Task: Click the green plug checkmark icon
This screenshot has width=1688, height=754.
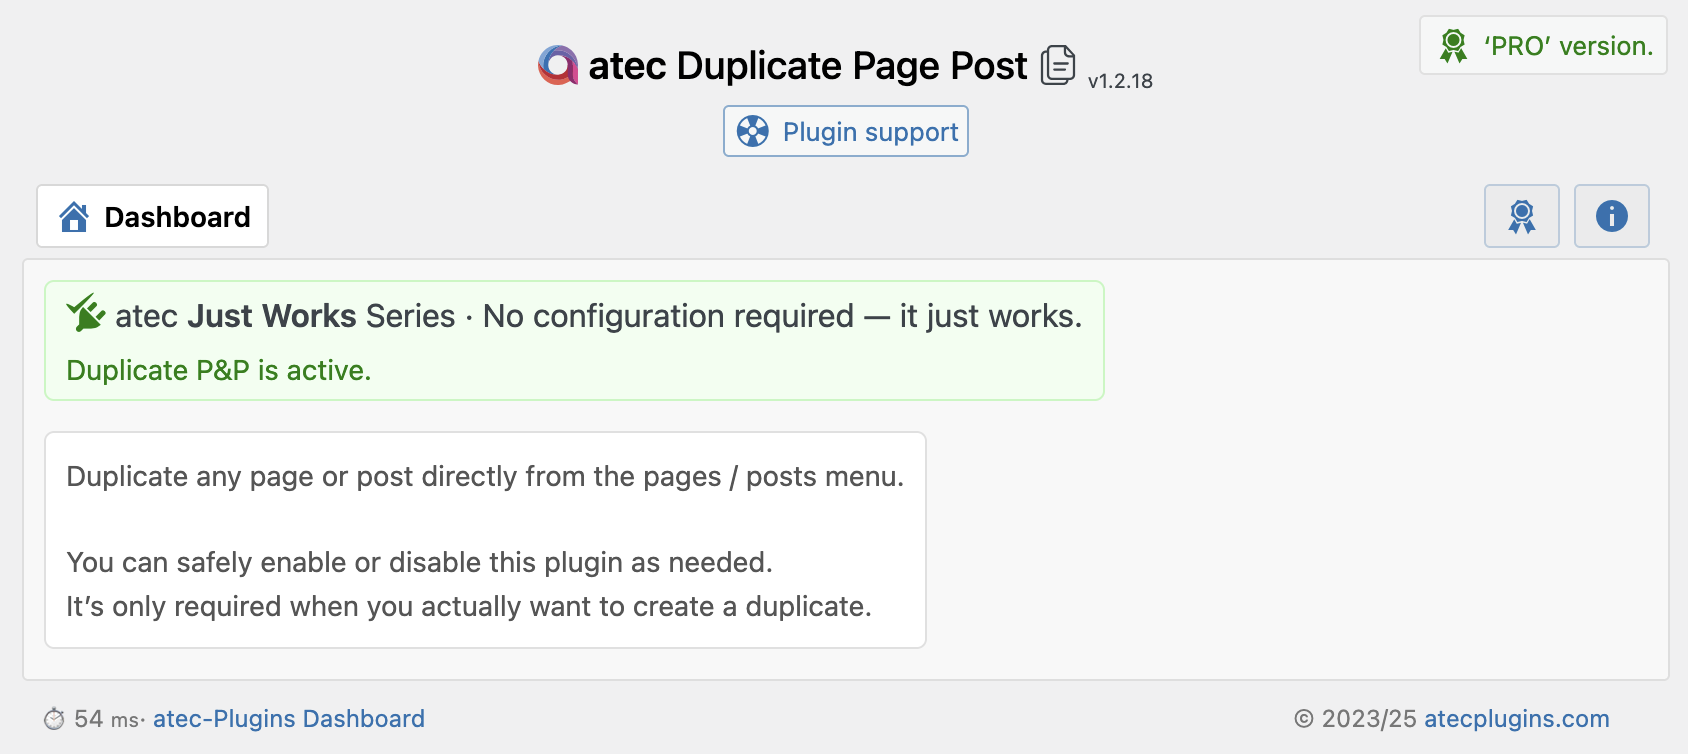Action: click(86, 313)
